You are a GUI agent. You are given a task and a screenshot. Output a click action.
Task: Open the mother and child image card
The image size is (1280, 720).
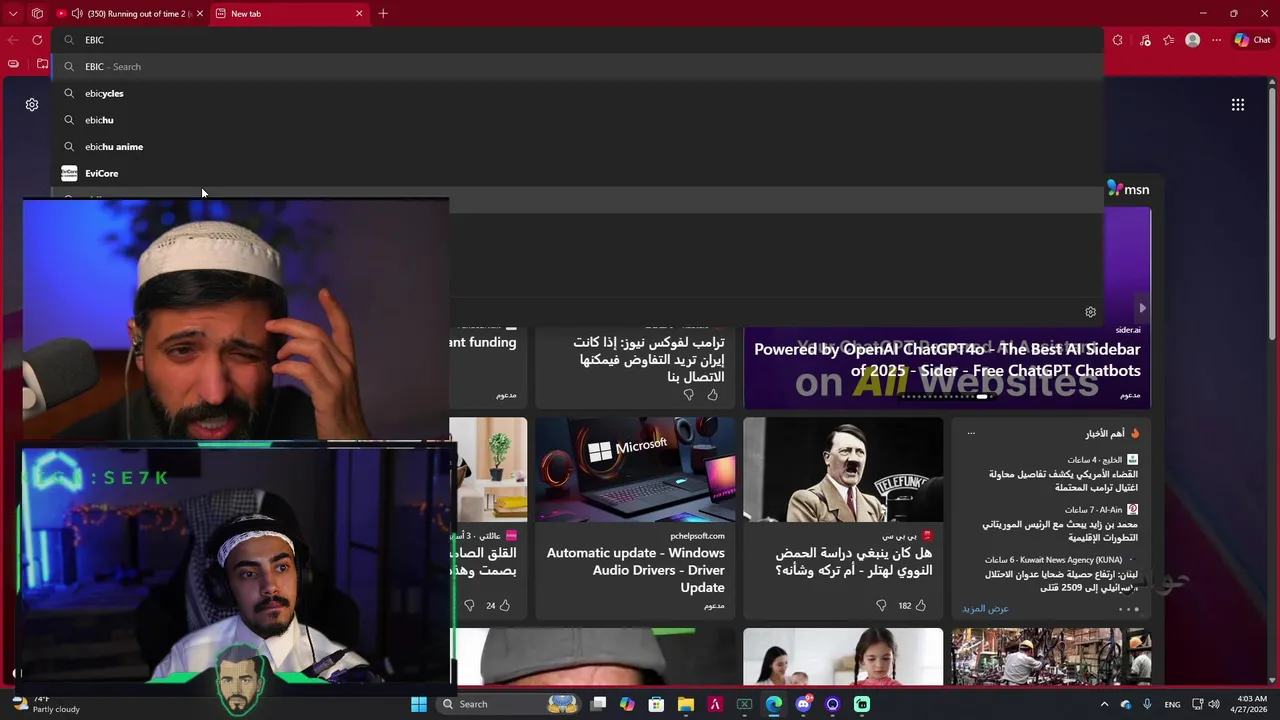tap(843, 657)
